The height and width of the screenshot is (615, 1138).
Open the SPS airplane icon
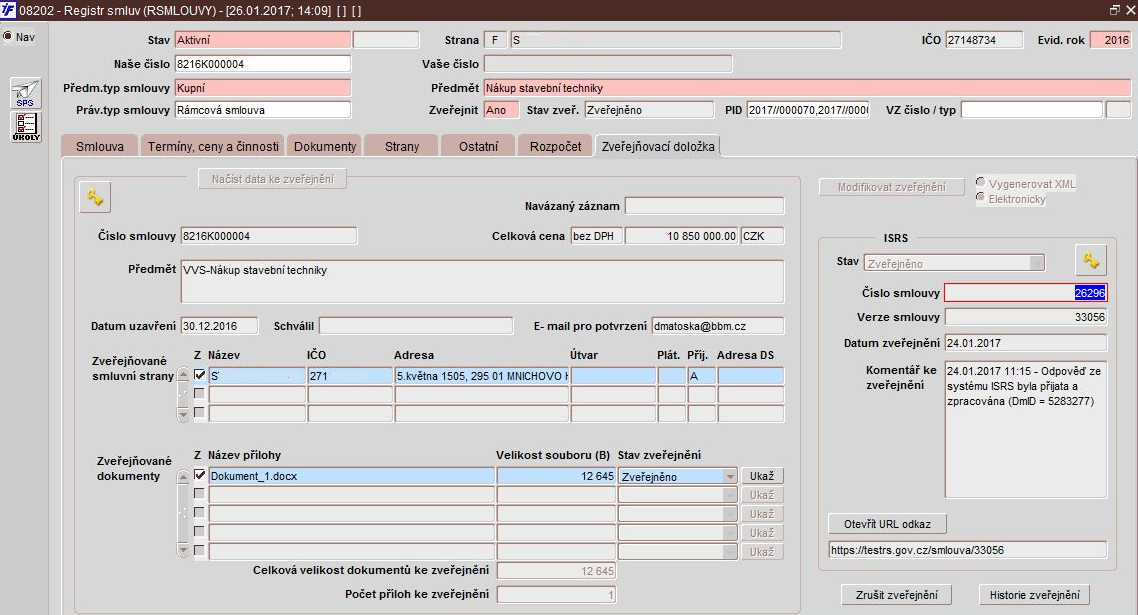[25, 94]
